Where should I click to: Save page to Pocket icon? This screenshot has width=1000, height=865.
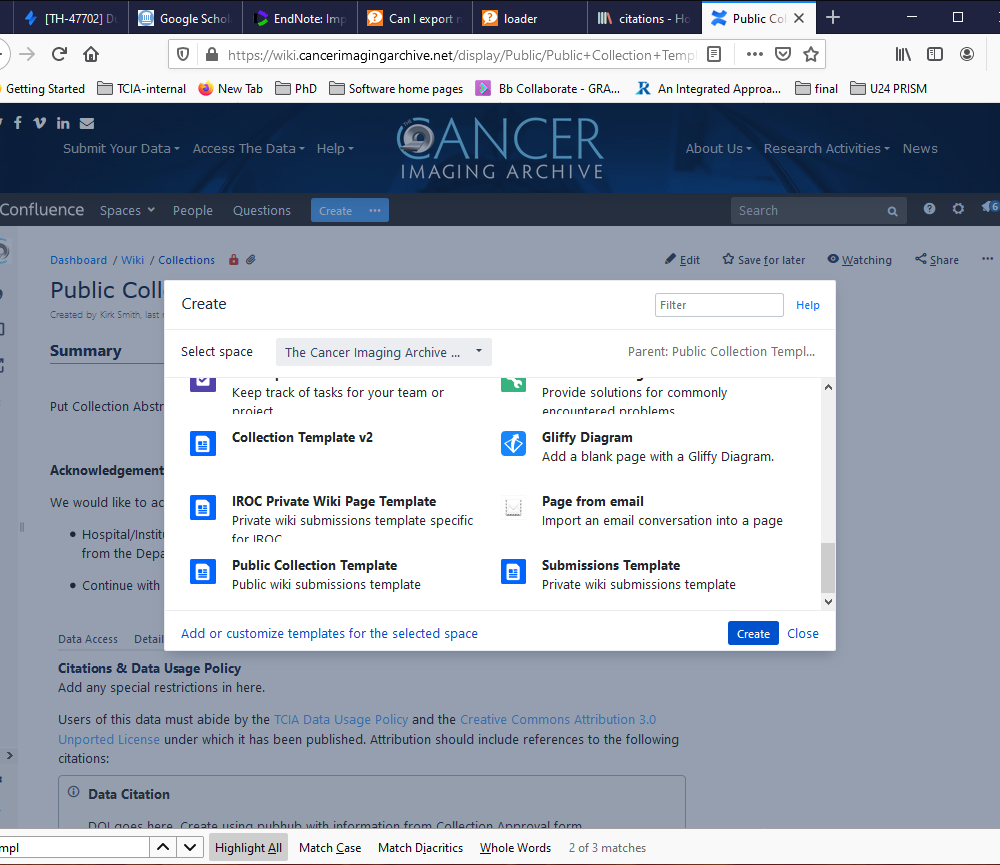click(783, 54)
